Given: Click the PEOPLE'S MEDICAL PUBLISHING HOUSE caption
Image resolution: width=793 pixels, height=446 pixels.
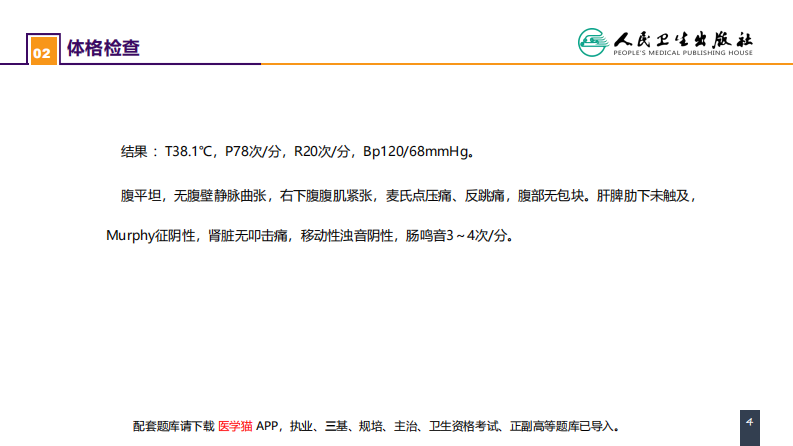Looking at the screenshot, I should point(683,53).
